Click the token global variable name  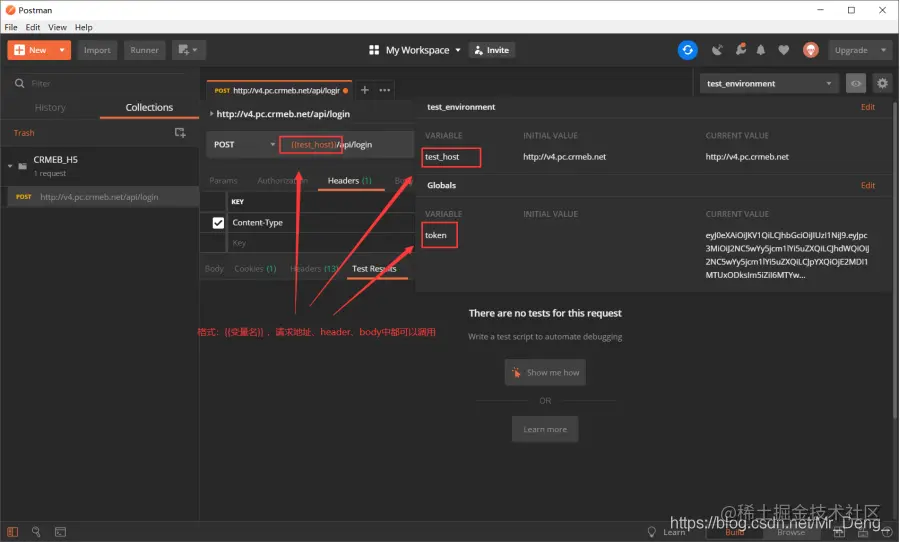[436, 235]
